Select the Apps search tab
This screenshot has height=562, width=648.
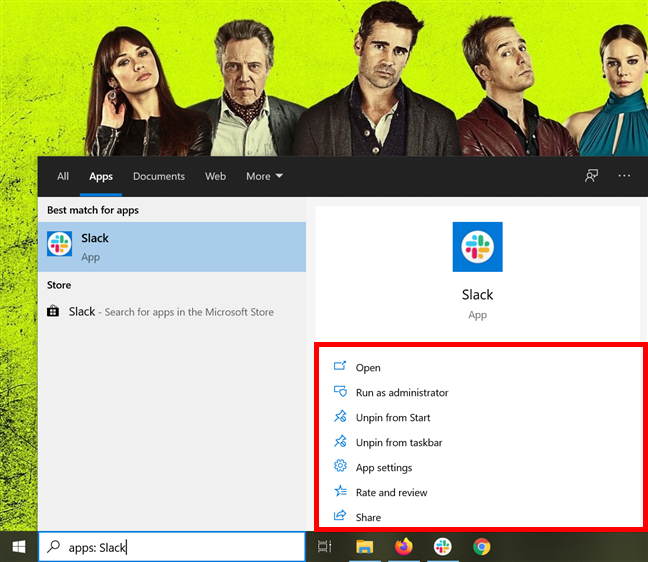[101, 176]
